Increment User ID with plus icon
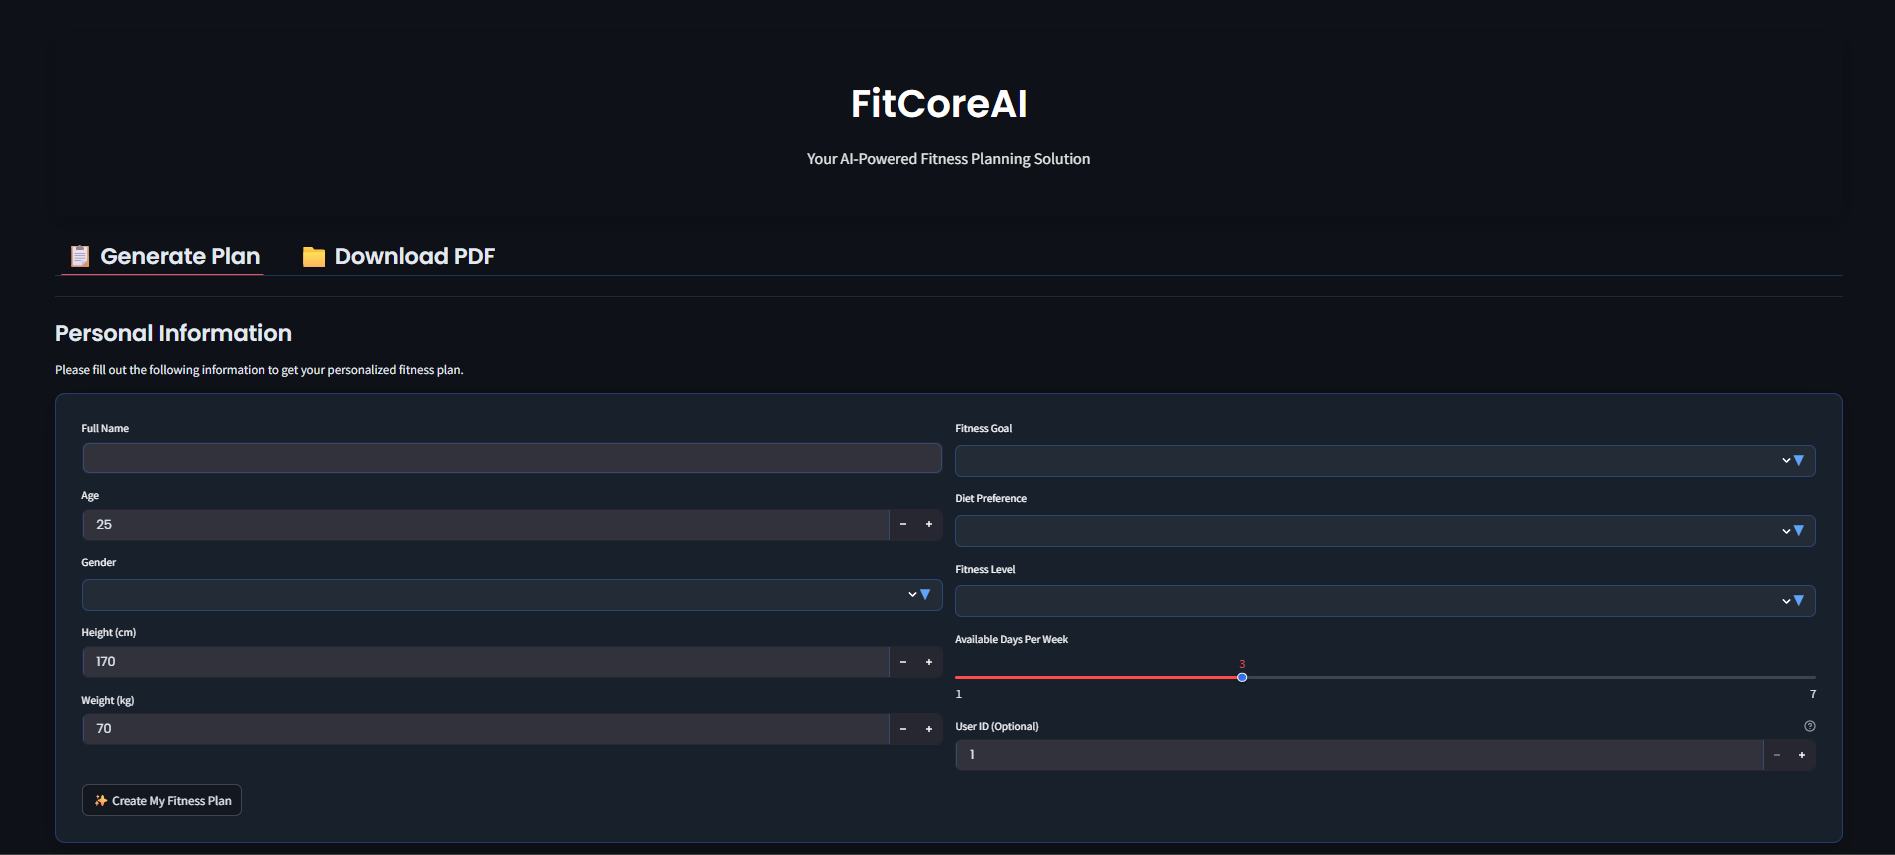 [1802, 755]
